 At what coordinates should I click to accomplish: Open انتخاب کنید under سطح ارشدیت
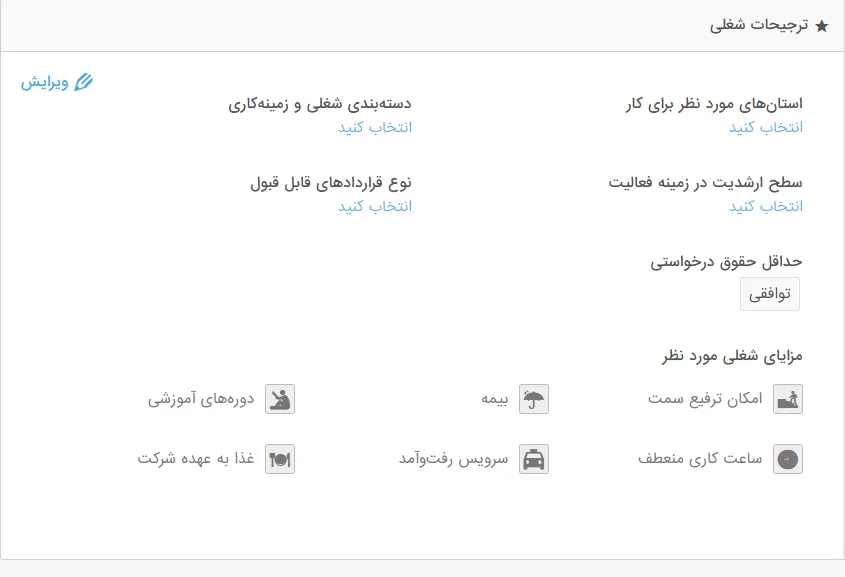tap(765, 206)
